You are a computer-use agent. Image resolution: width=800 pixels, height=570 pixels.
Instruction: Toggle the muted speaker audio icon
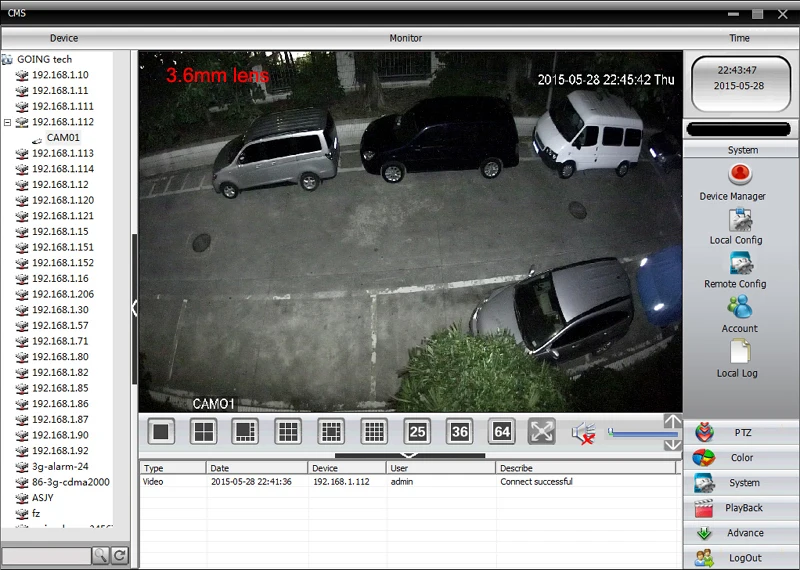[583, 432]
